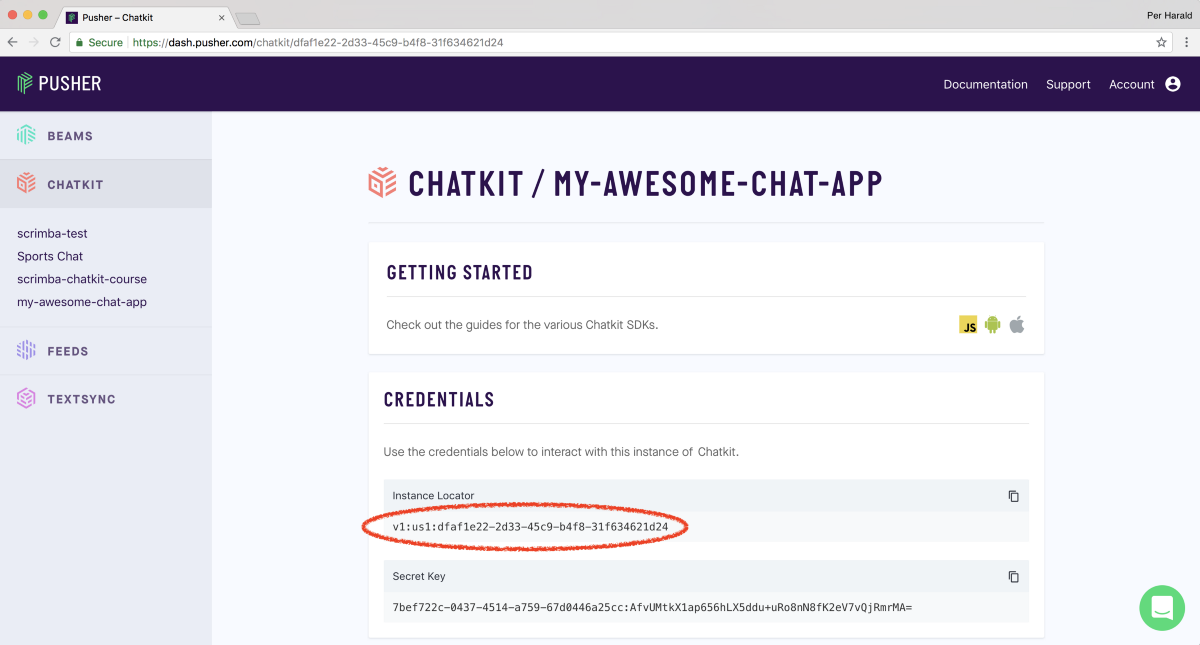This screenshot has width=1200, height=645.
Task: Copy the Instance Locator value
Action: click(1013, 496)
